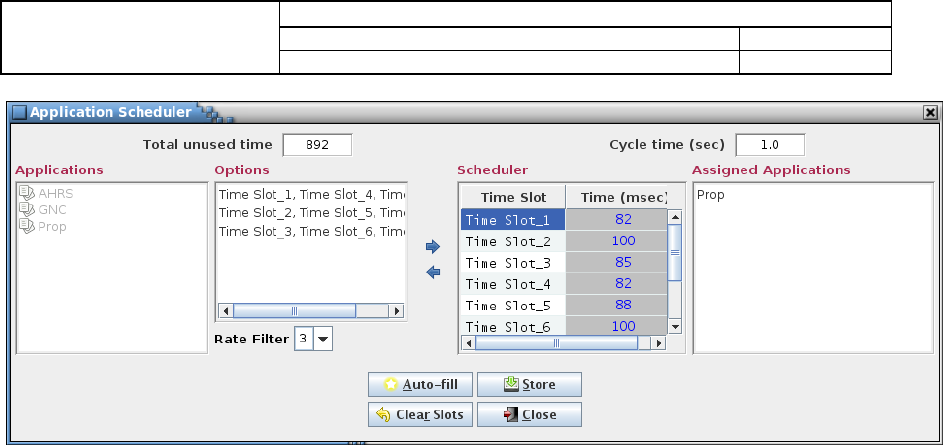The width and height of the screenshot is (943, 445).
Task: Click the right arrow to assign application
Action: (433, 247)
